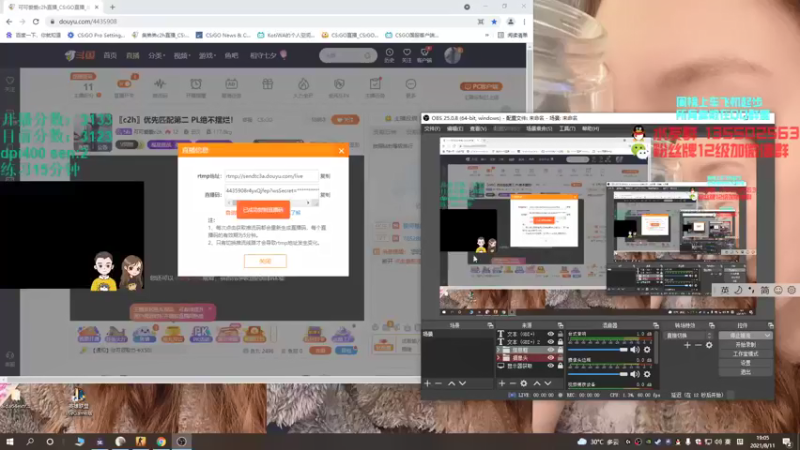Open the scene transition type dropdown
Image resolution: width=800 pixels, height=450 pixels.
[688, 335]
